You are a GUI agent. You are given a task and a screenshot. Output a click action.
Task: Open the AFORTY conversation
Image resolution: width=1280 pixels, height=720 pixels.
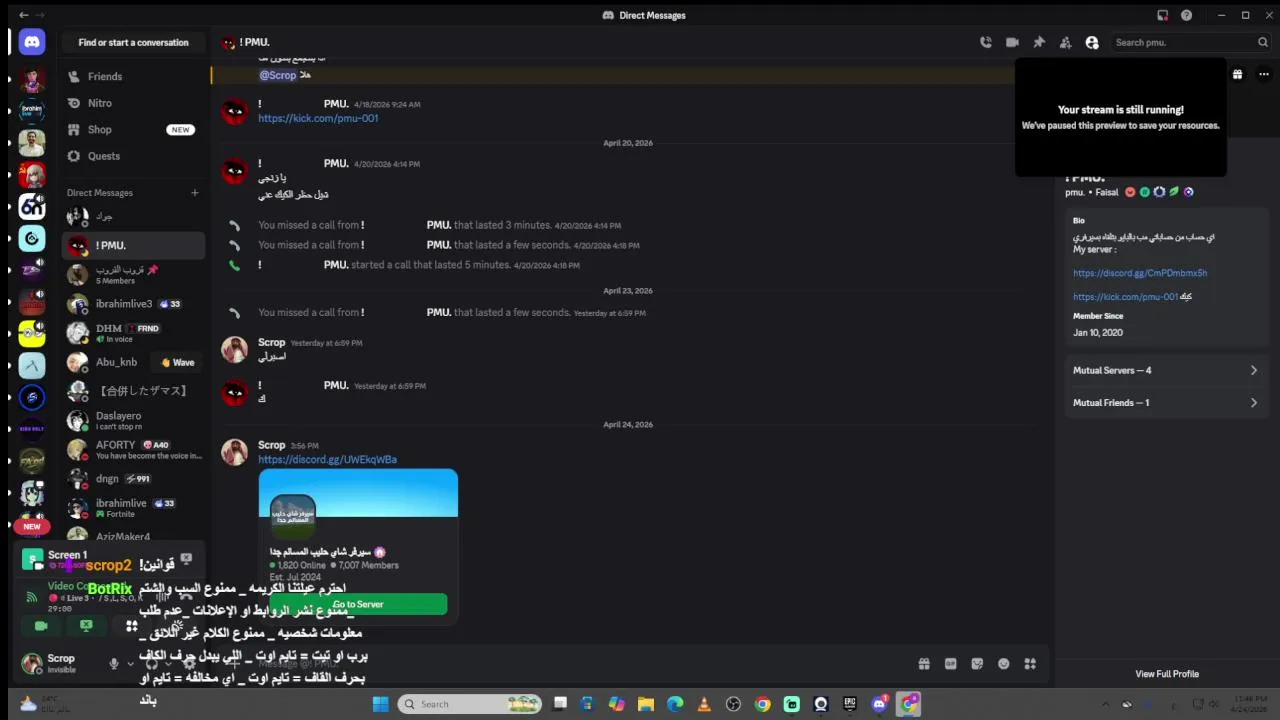[133, 450]
